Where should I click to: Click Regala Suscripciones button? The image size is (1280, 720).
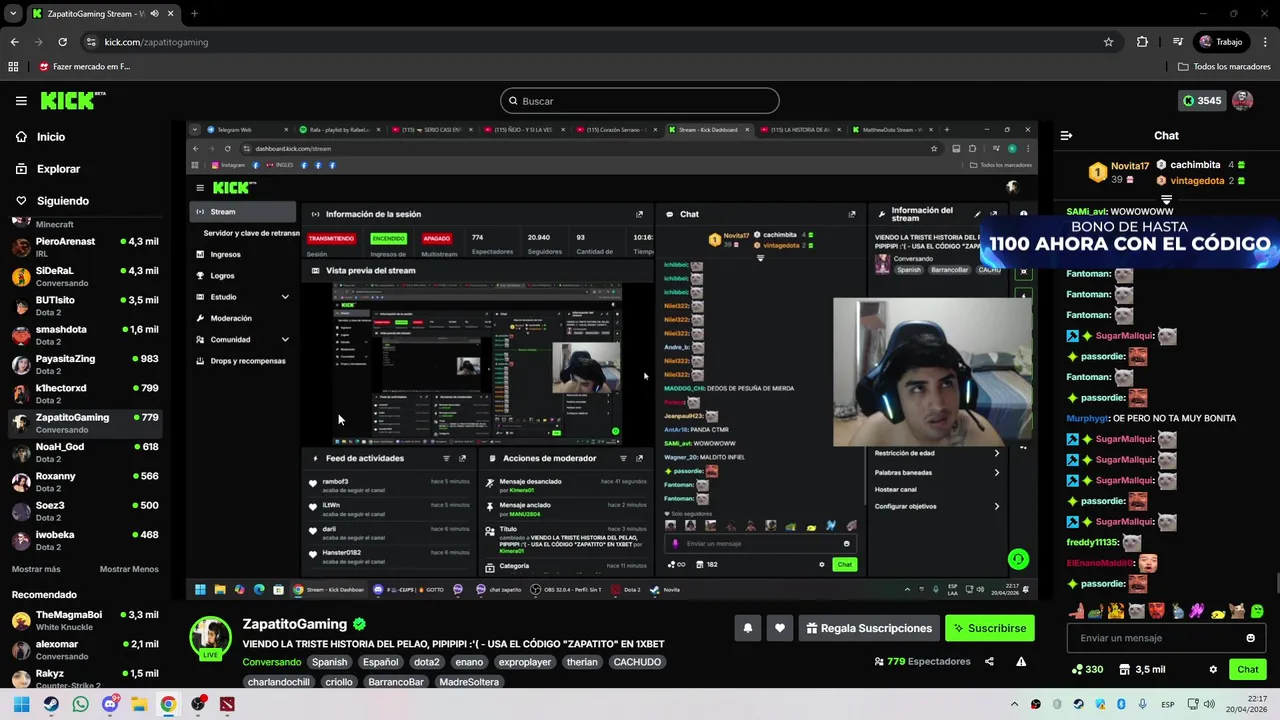click(x=869, y=628)
